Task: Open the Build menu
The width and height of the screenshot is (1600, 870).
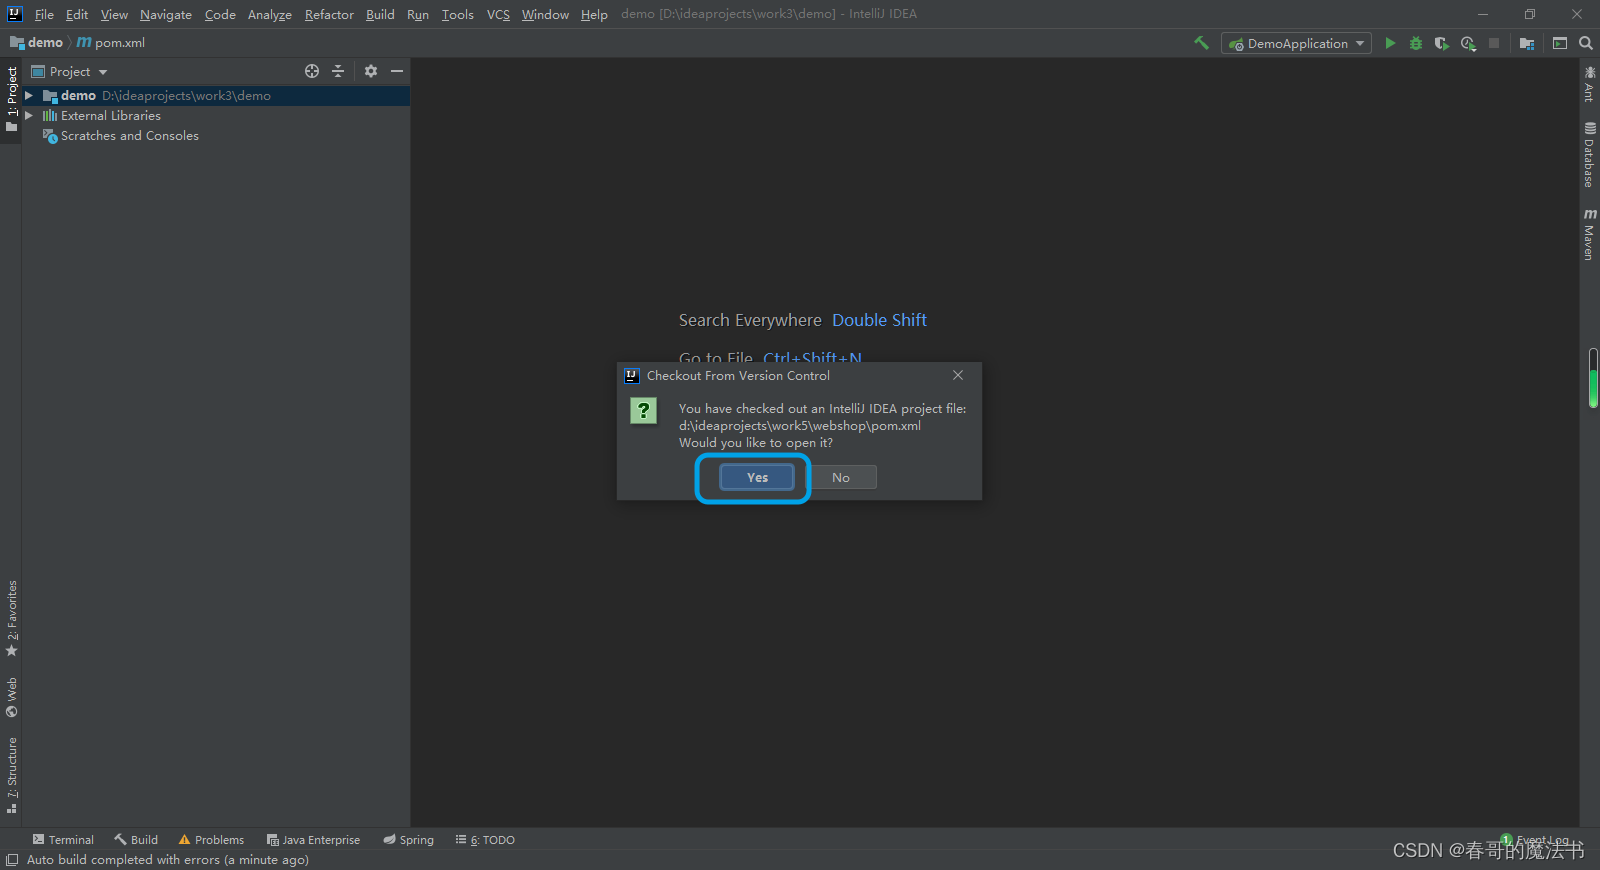Action: click(x=380, y=14)
